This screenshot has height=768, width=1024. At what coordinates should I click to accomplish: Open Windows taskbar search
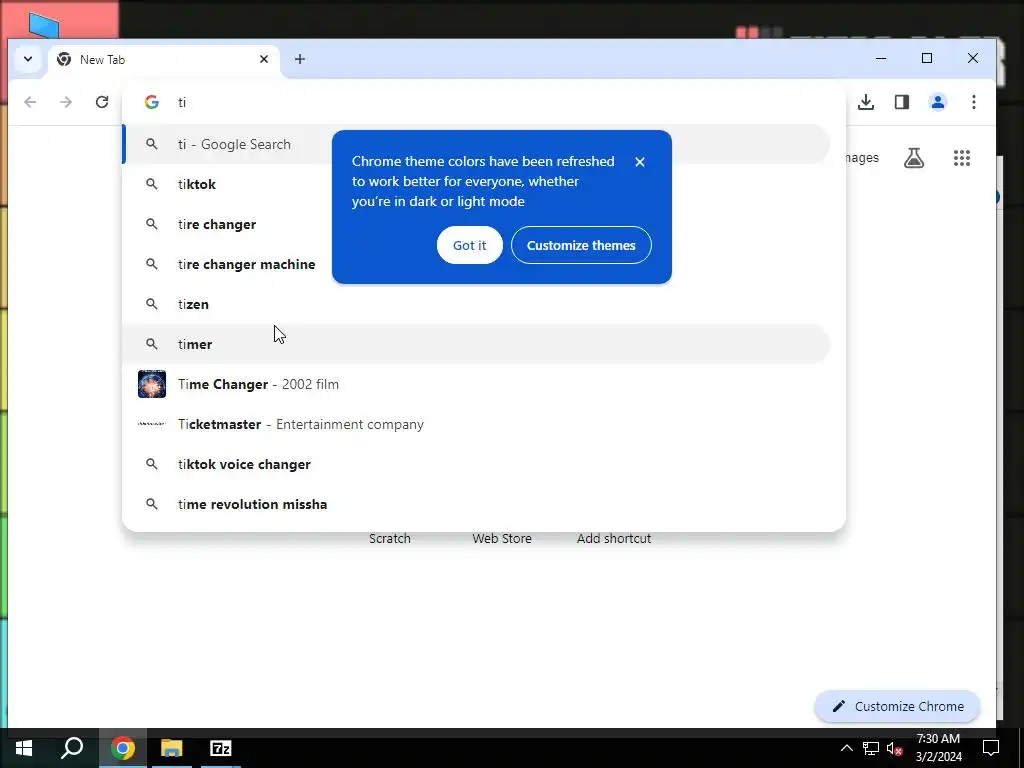point(72,748)
